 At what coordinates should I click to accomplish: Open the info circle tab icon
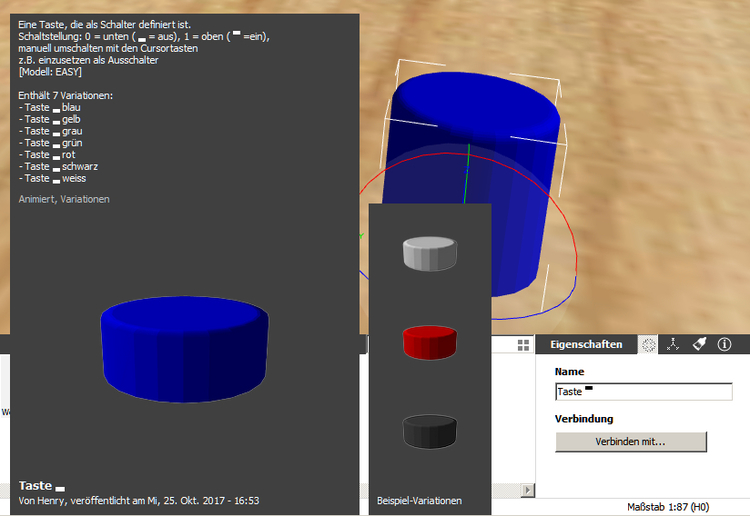(724, 344)
